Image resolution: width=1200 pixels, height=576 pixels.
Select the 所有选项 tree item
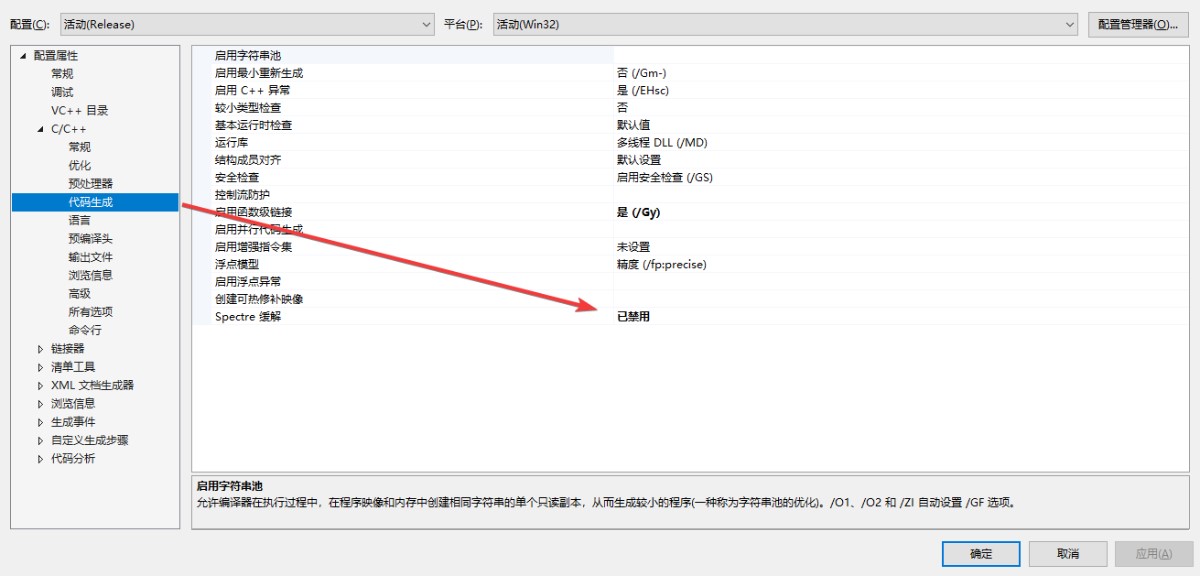(91, 312)
